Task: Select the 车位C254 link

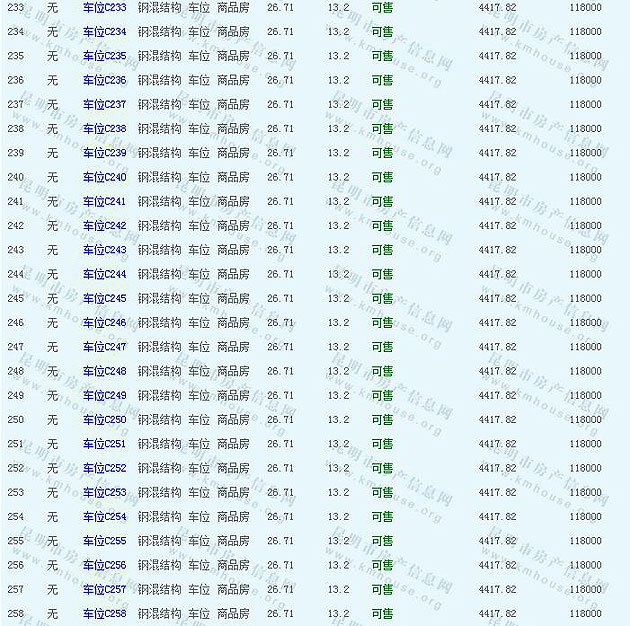Action: [104, 517]
